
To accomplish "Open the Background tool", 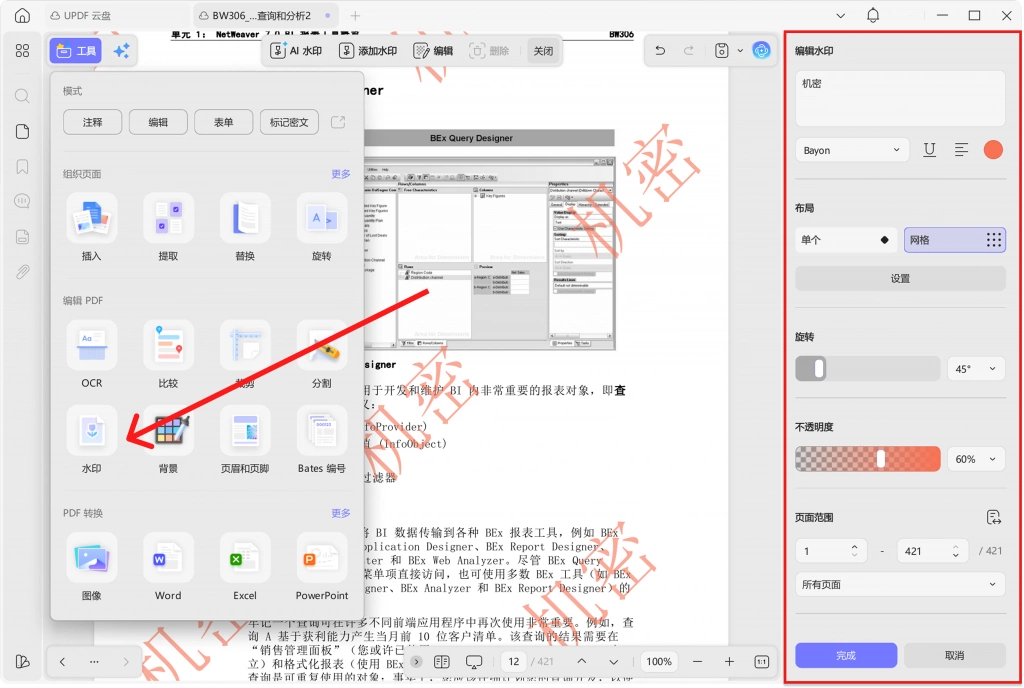I will point(168,441).
